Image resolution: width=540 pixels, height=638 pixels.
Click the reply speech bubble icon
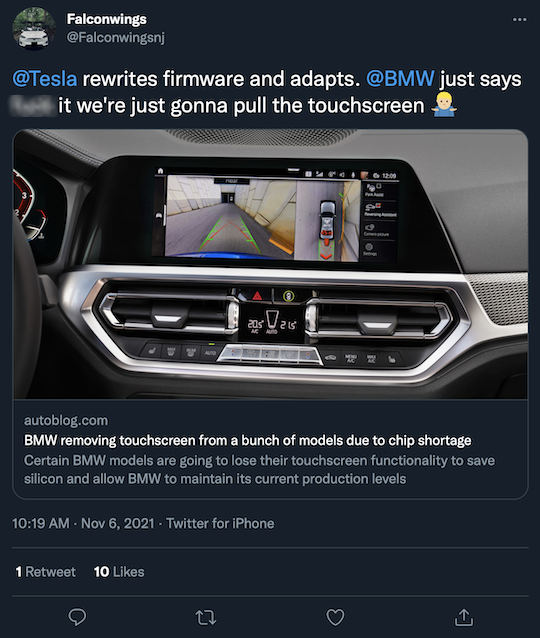77,617
